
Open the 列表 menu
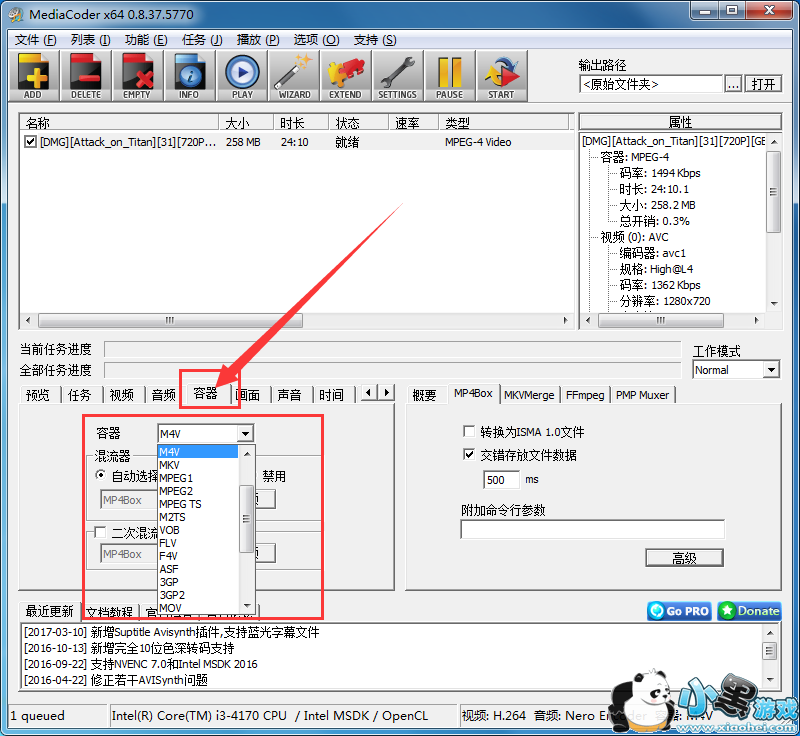[90, 40]
